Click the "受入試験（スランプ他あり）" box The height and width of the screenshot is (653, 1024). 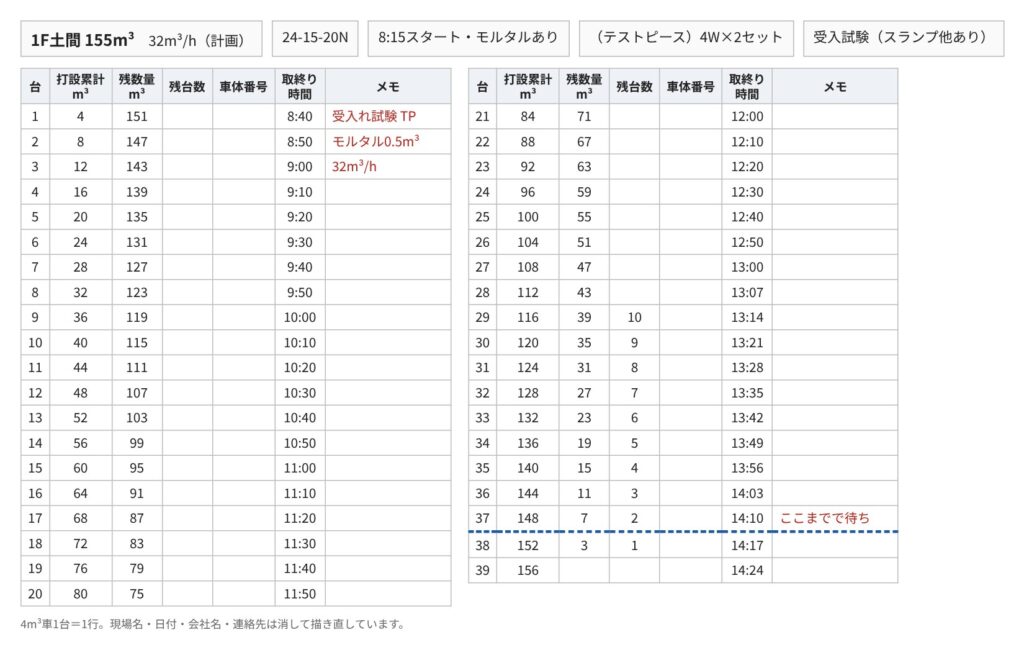[x=903, y=38]
